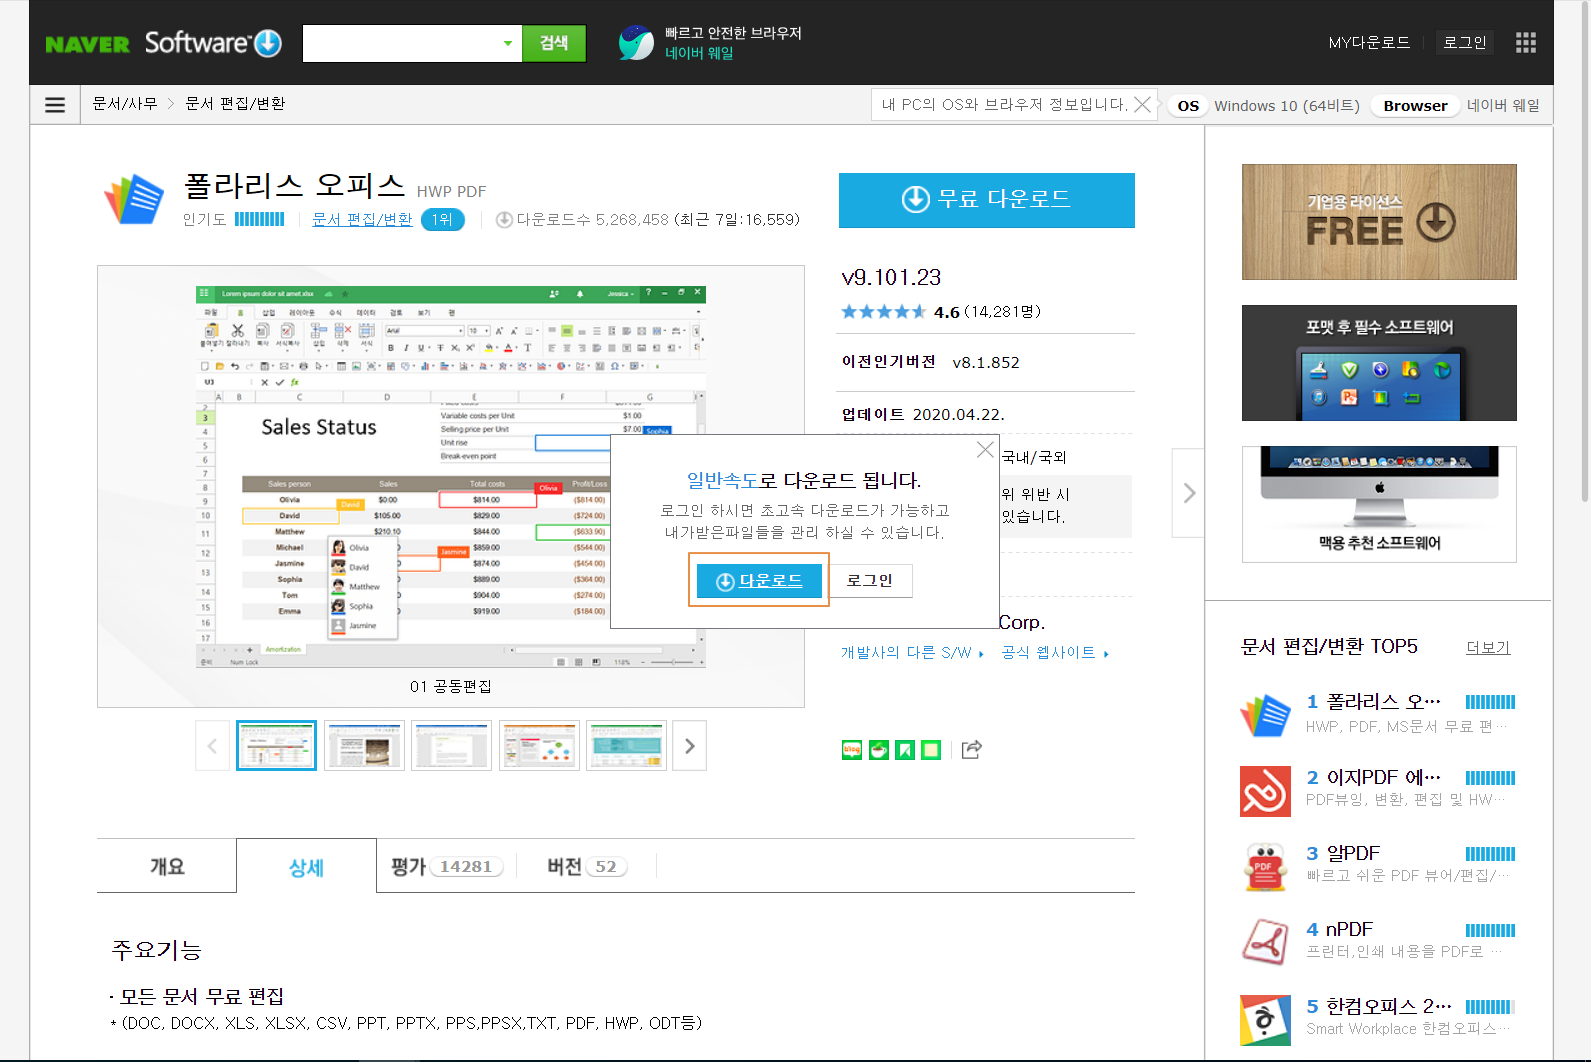Open the Hancom Office icon in TOP5
This screenshot has width=1591, height=1062.
1265,1020
